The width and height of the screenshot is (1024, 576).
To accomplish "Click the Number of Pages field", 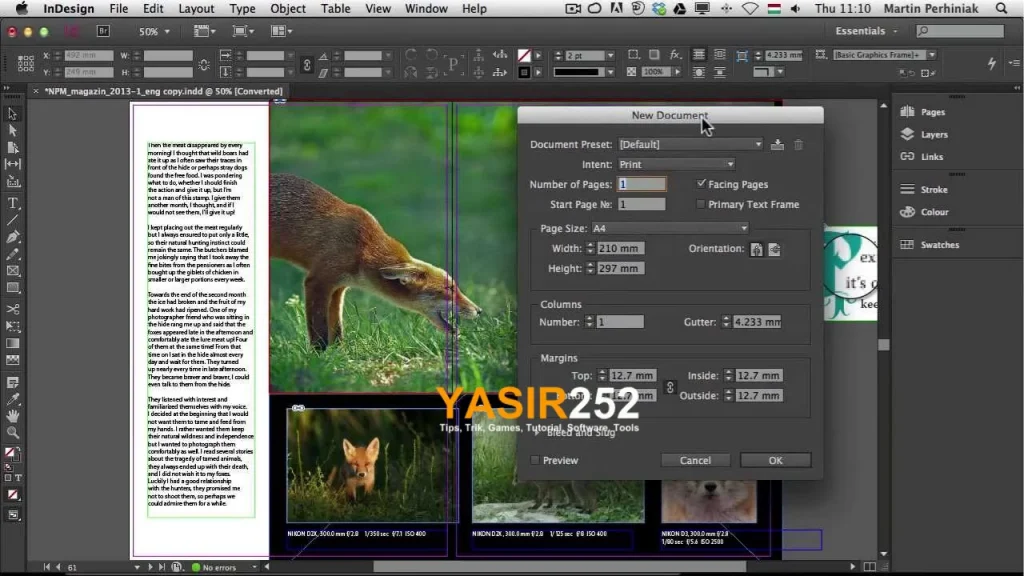I will click(642, 184).
